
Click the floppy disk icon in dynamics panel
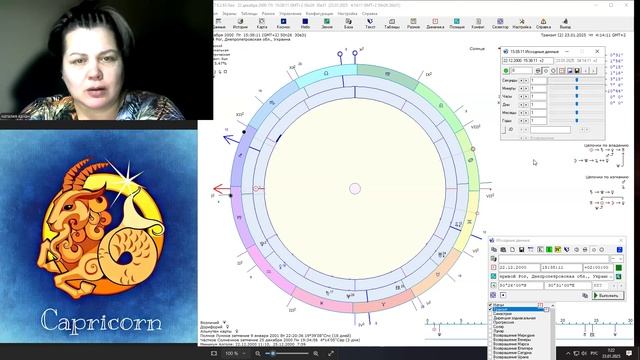577,71
